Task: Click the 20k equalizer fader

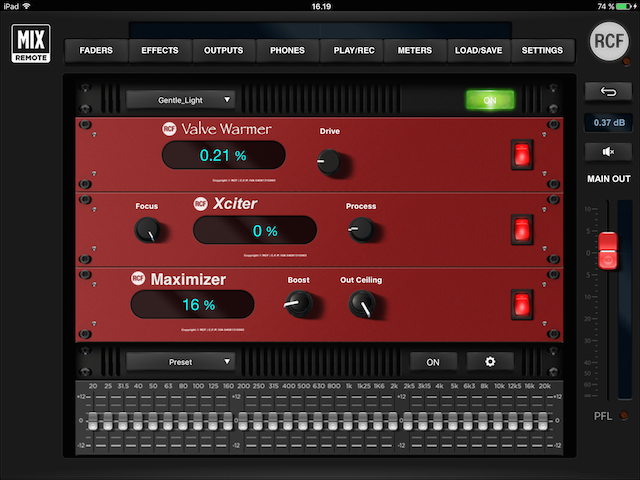Action: coord(543,421)
